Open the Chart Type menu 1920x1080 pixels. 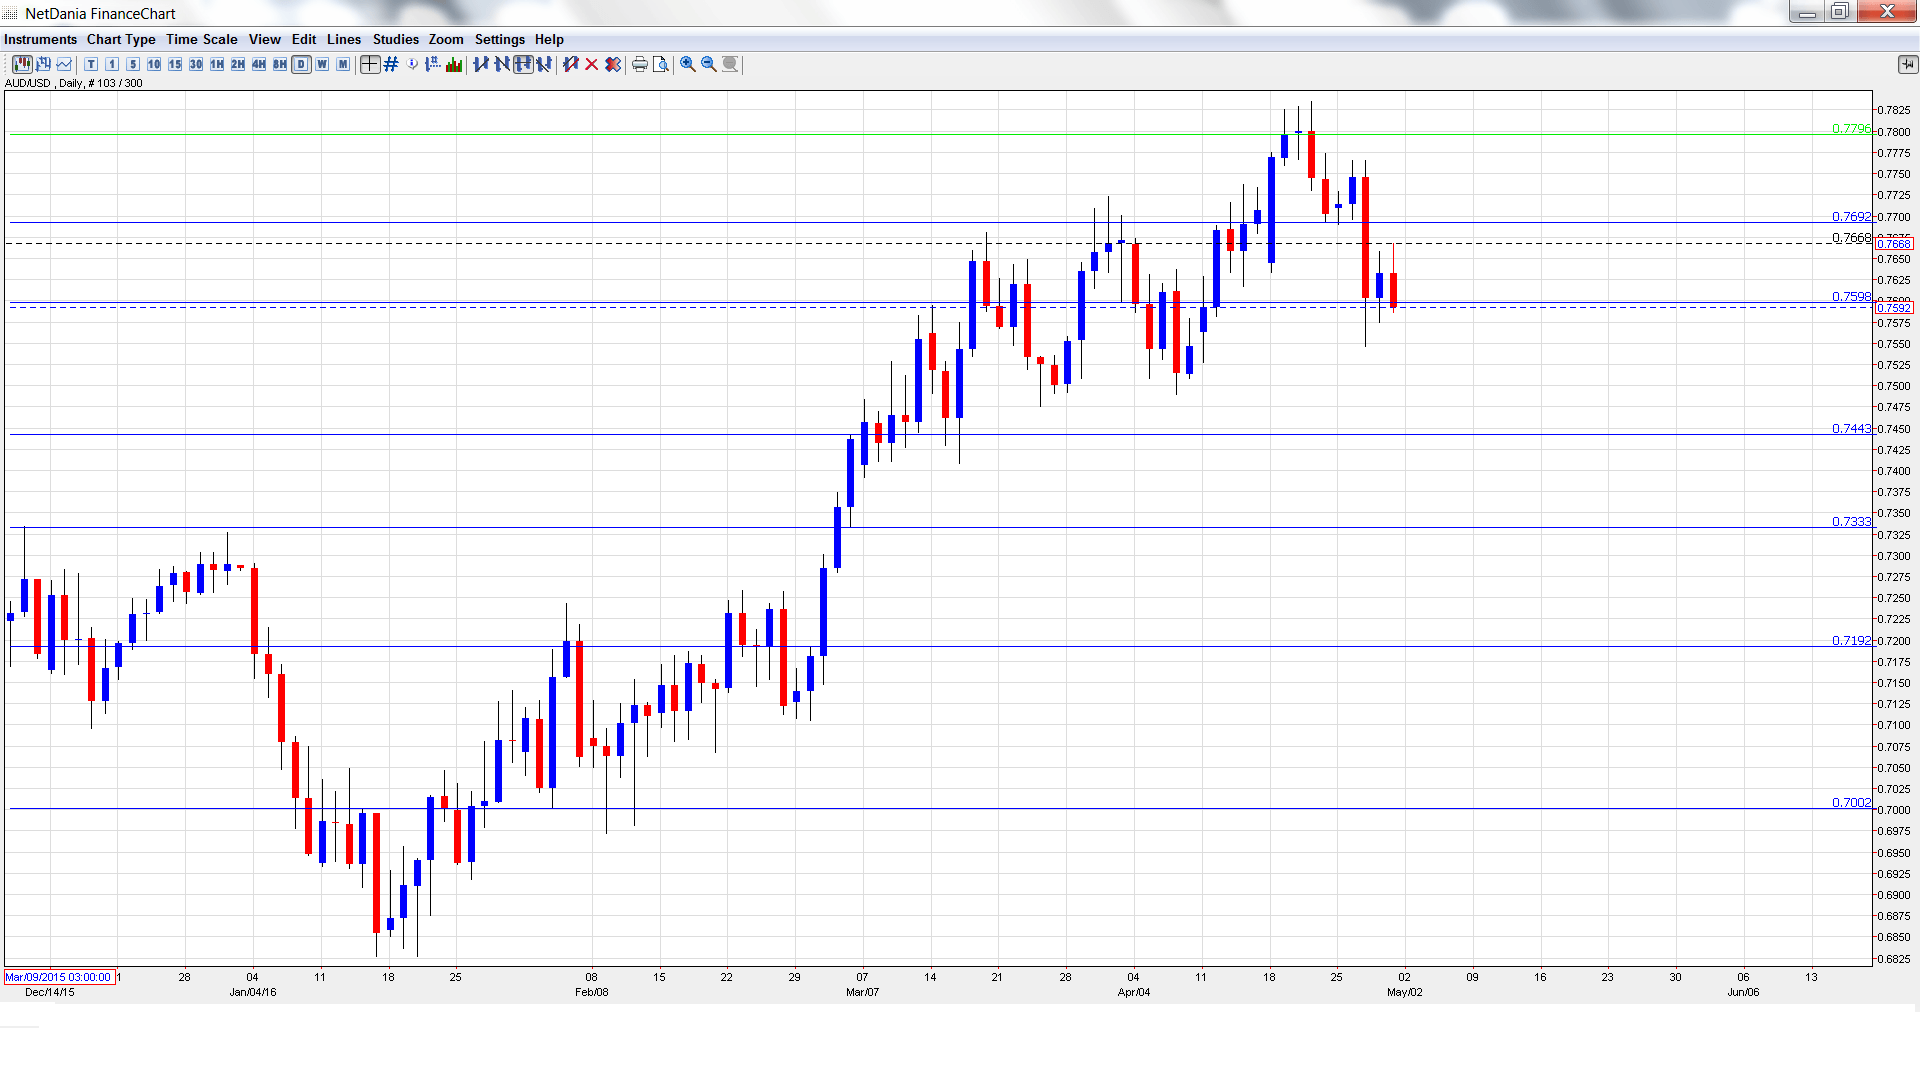click(x=121, y=39)
